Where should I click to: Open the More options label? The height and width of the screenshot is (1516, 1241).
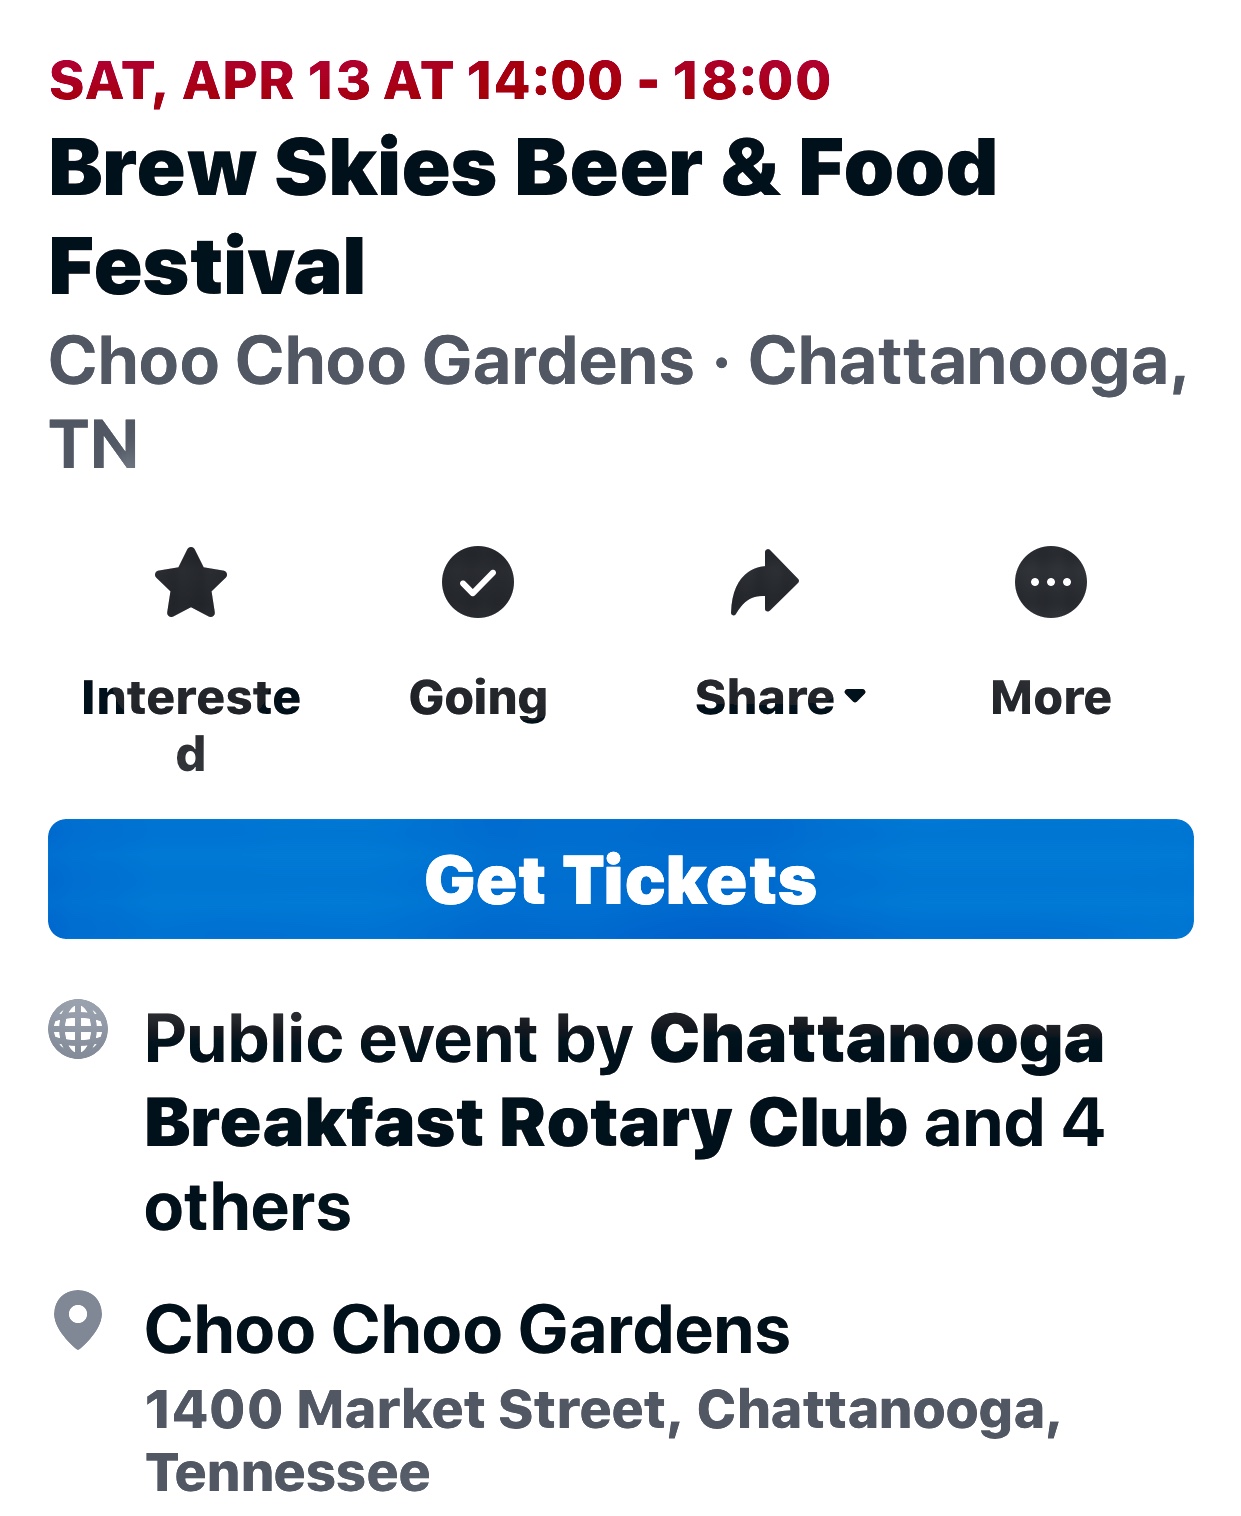click(1051, 698)
